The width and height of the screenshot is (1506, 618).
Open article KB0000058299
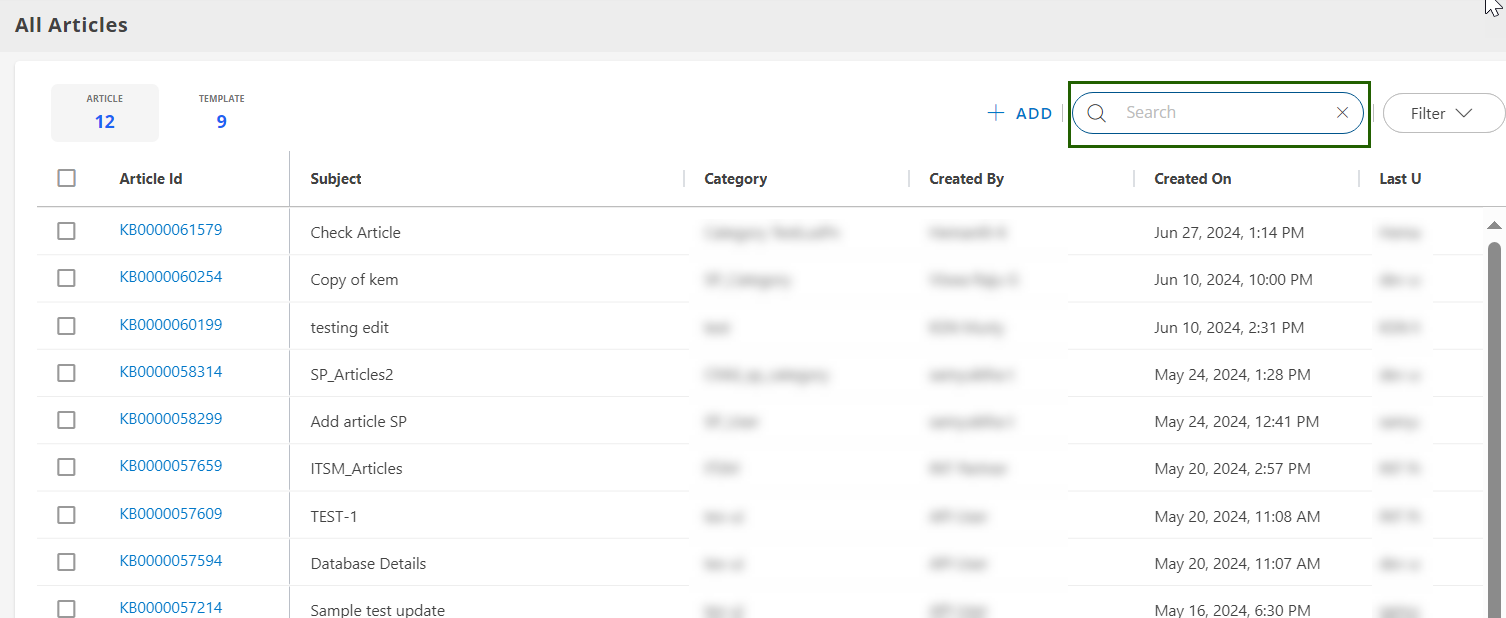171,419
